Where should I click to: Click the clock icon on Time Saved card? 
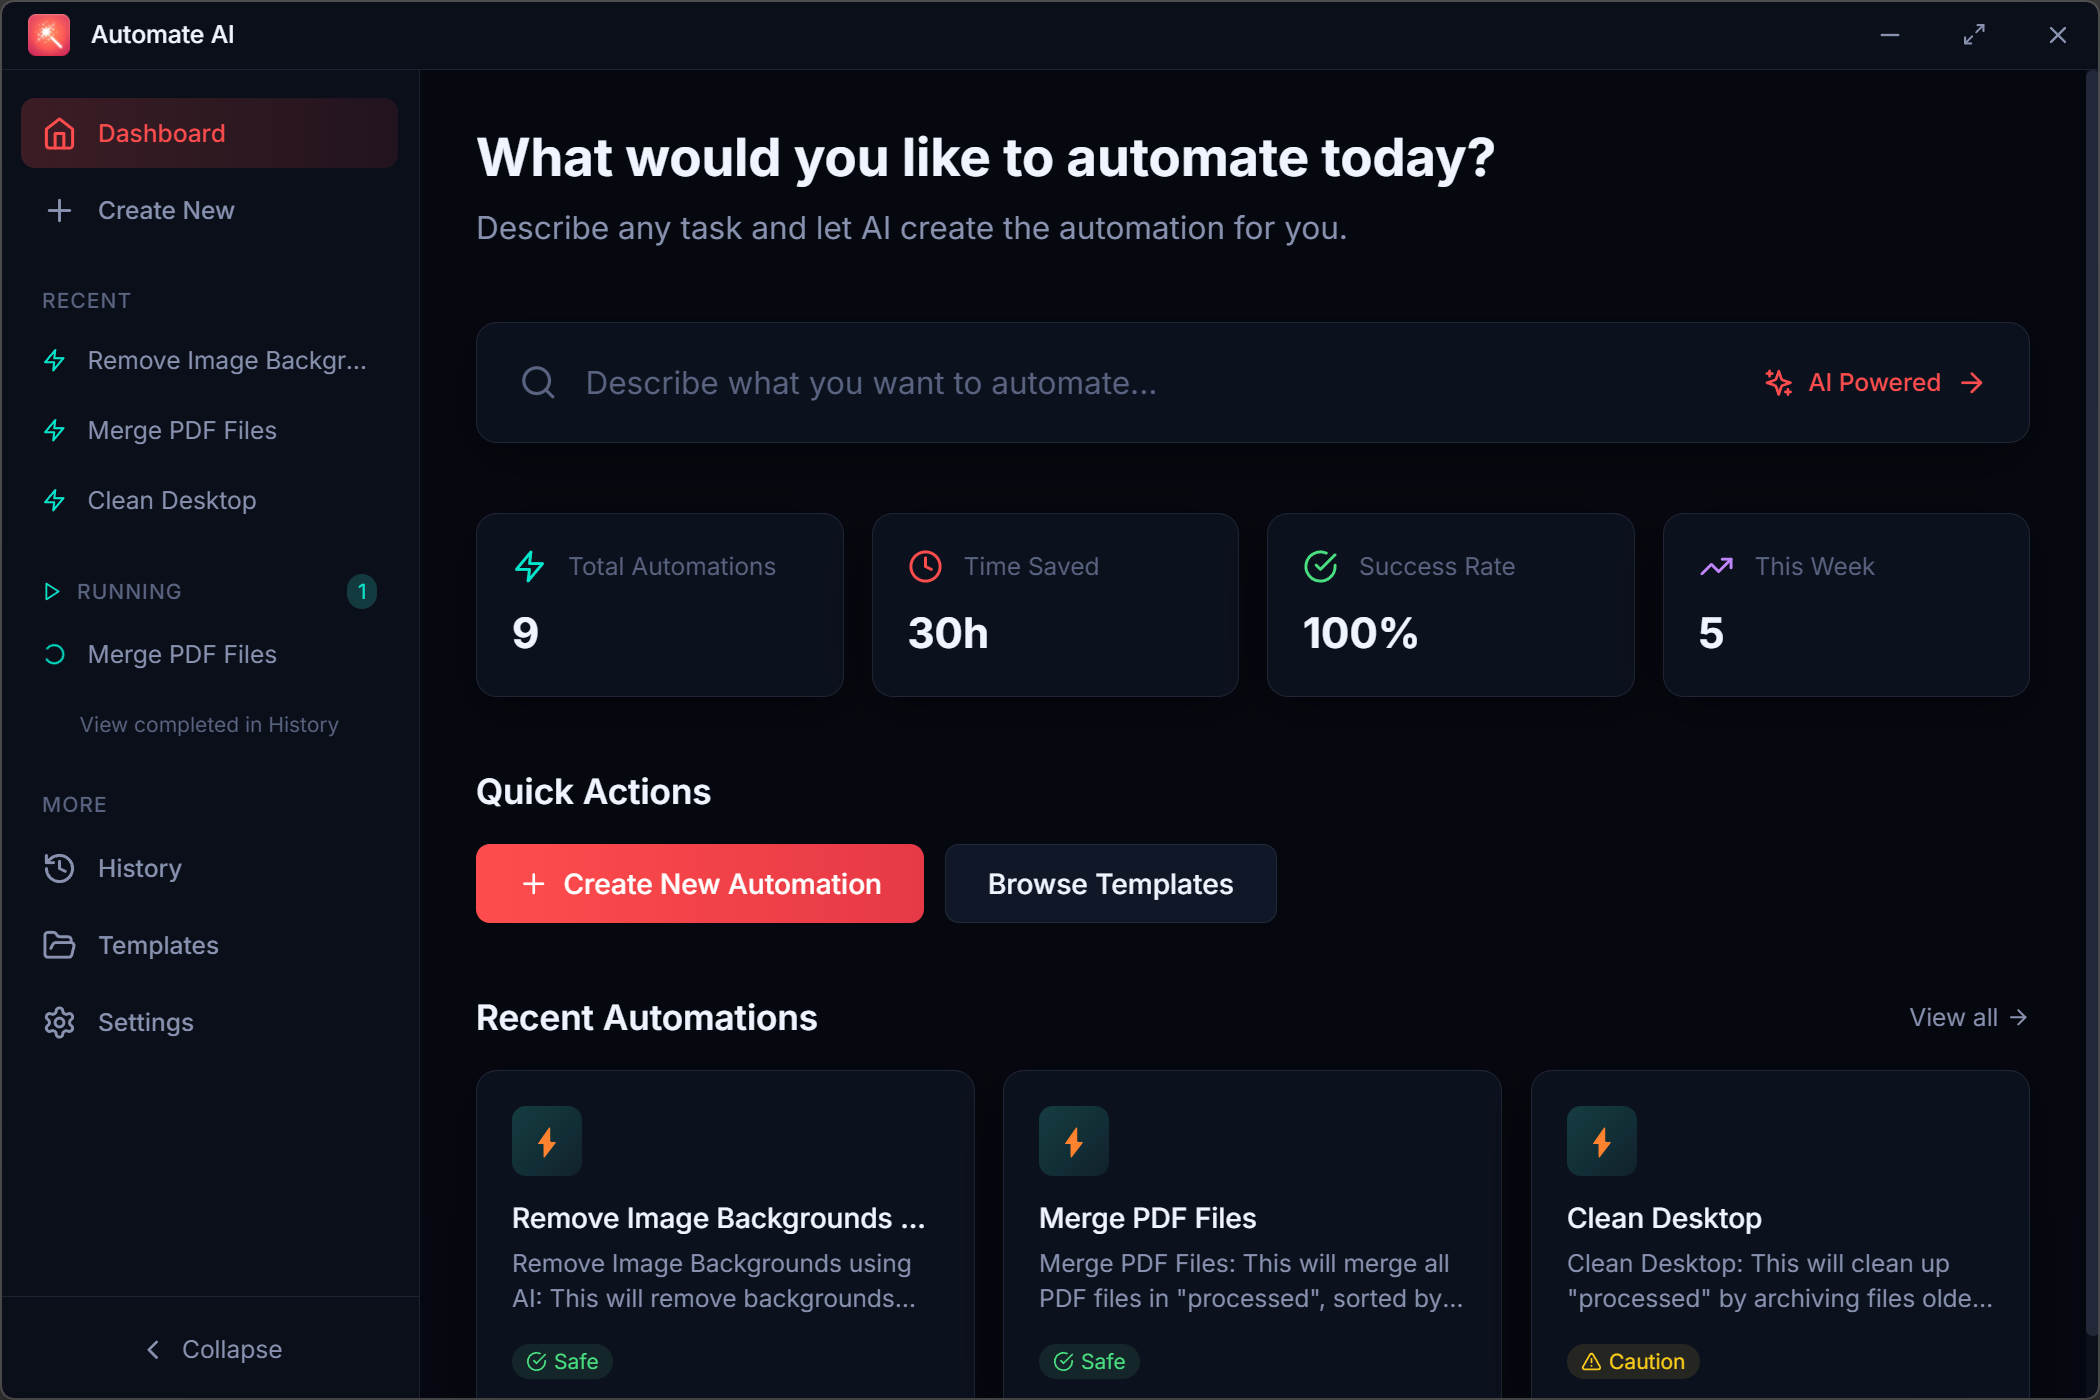(925, 566)
